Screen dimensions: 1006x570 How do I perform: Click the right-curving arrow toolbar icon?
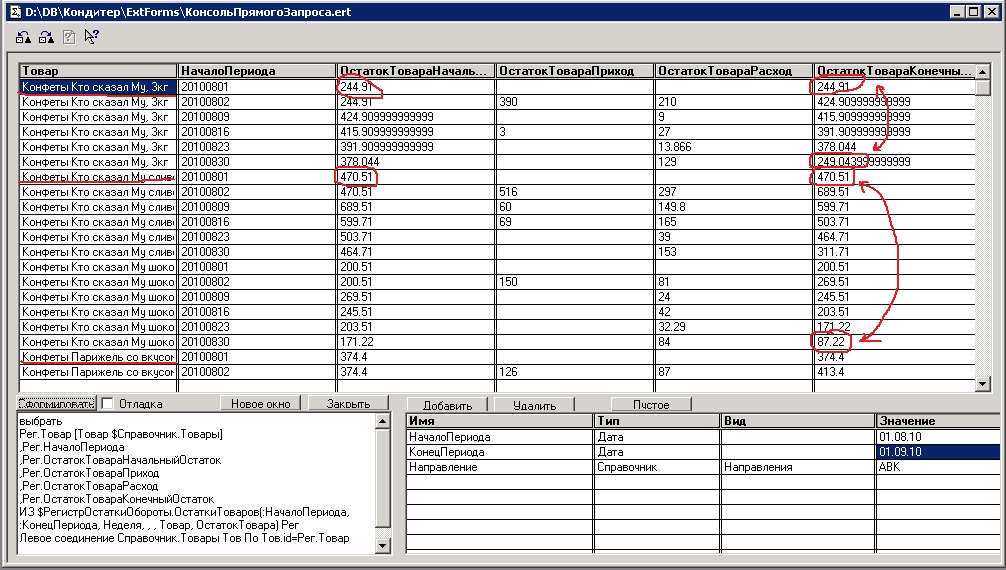pyautogui.click(x=46, y=37)
